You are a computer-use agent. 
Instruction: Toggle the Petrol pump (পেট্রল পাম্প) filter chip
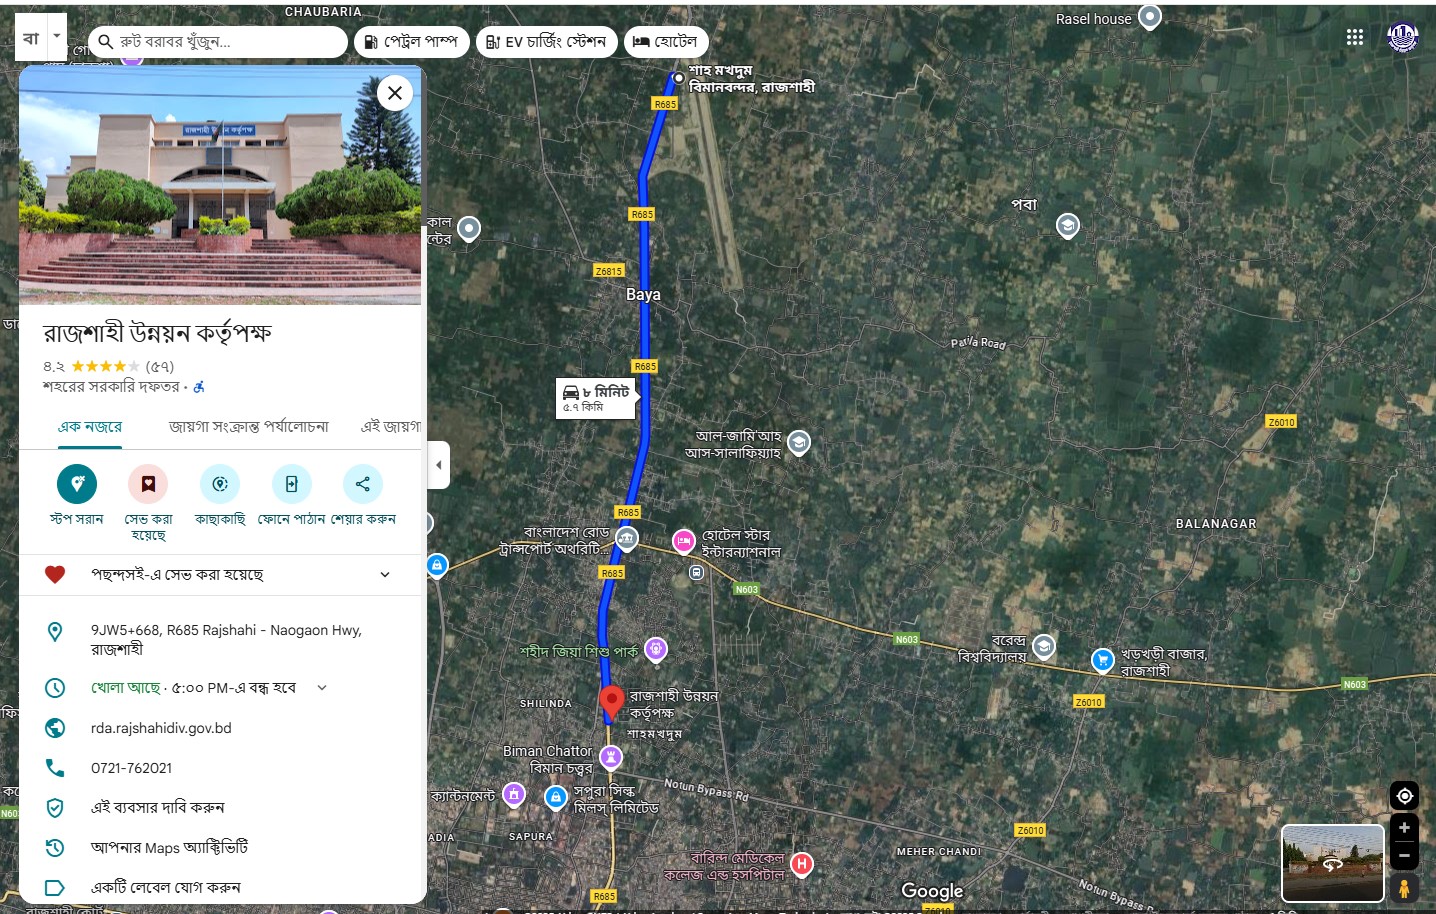pos(411,42)
